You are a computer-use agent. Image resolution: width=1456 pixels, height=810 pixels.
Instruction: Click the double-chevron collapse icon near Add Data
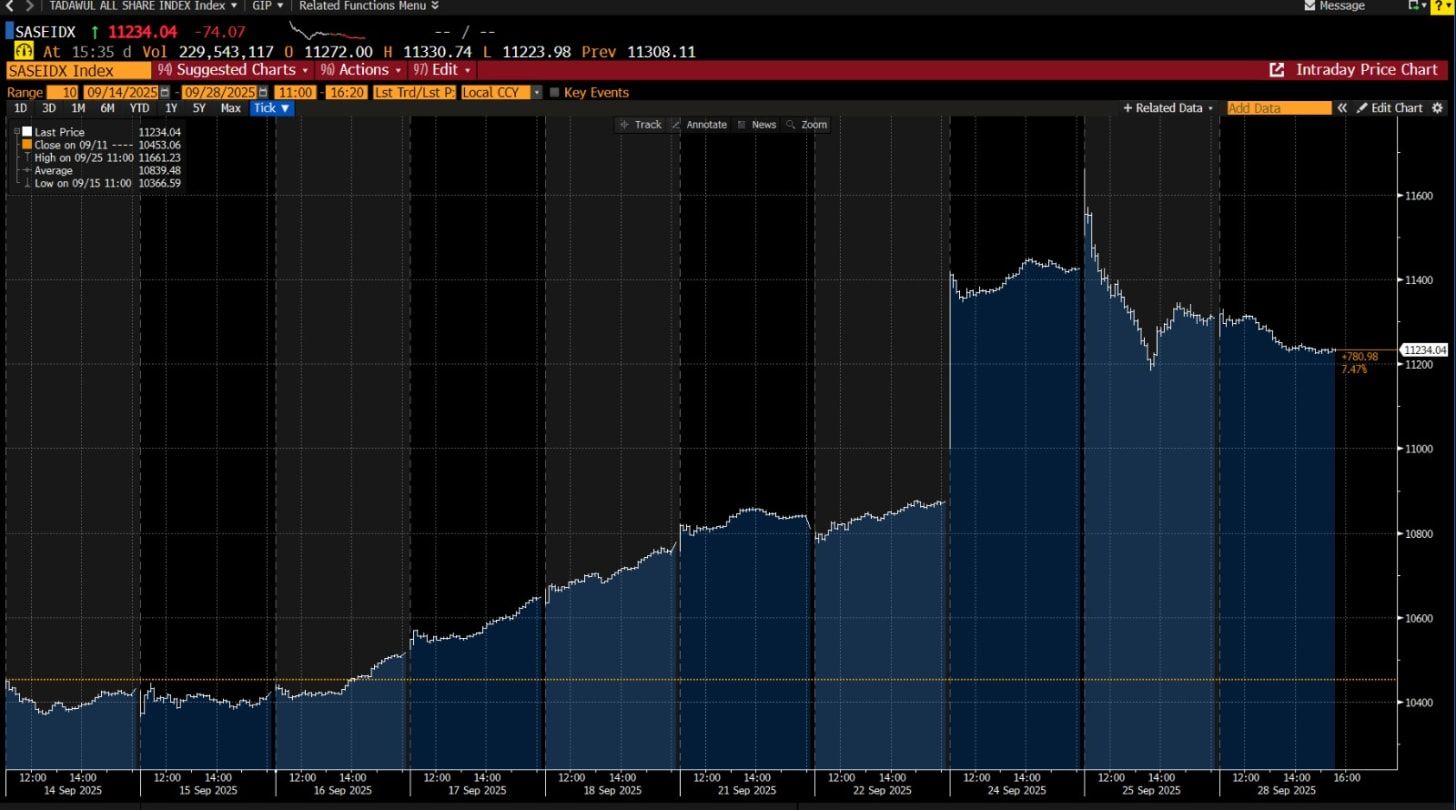(x=1343, y=108)
